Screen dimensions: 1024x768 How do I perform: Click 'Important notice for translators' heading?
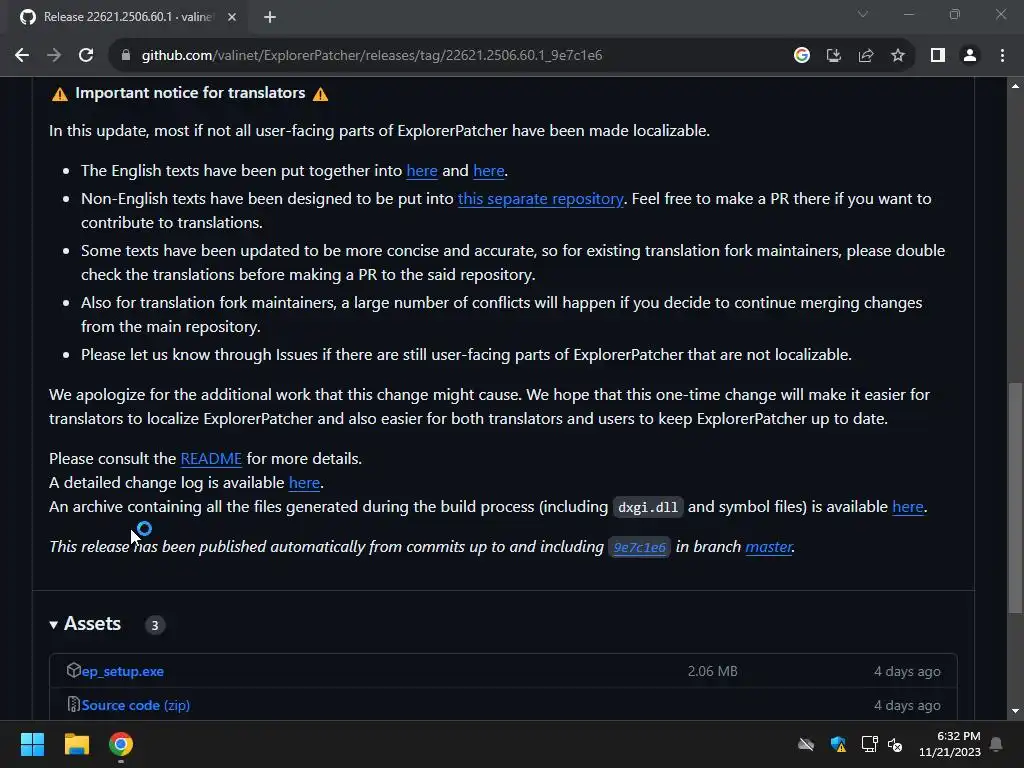pyautogui.click(x=190, y=93)
